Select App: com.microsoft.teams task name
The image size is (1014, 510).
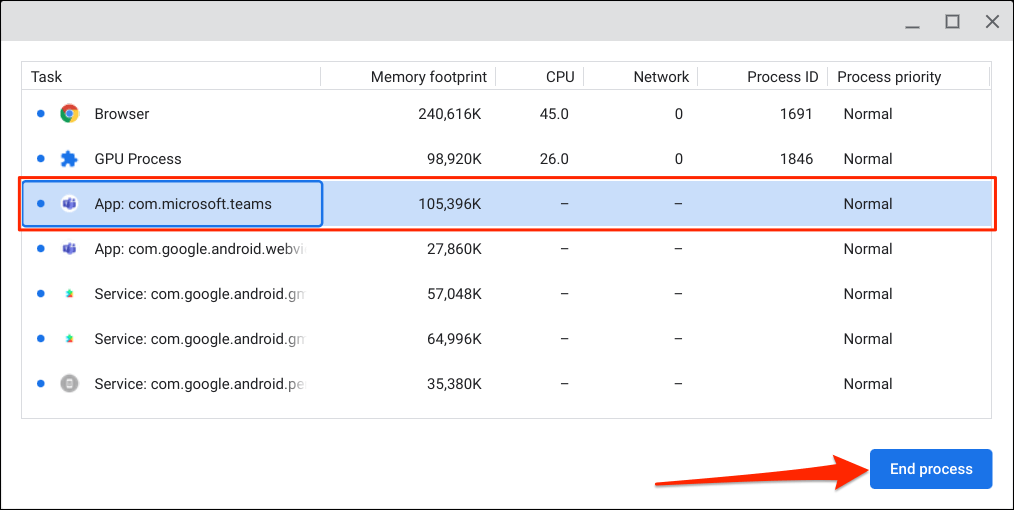183,204
